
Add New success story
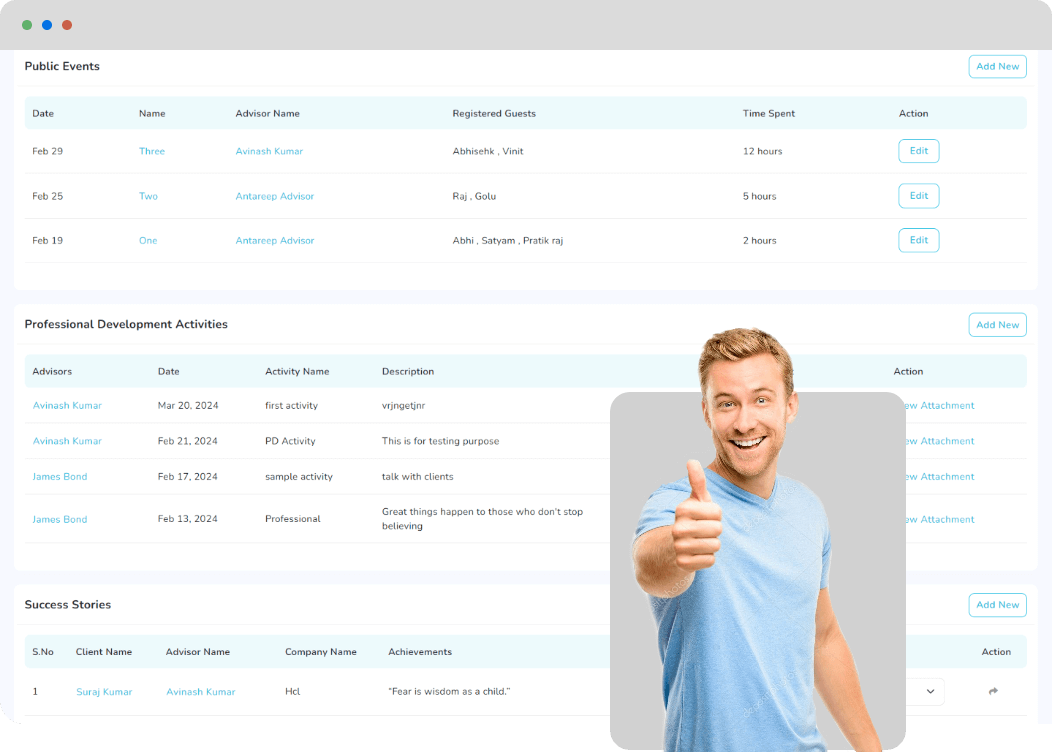tap(997, 604)
